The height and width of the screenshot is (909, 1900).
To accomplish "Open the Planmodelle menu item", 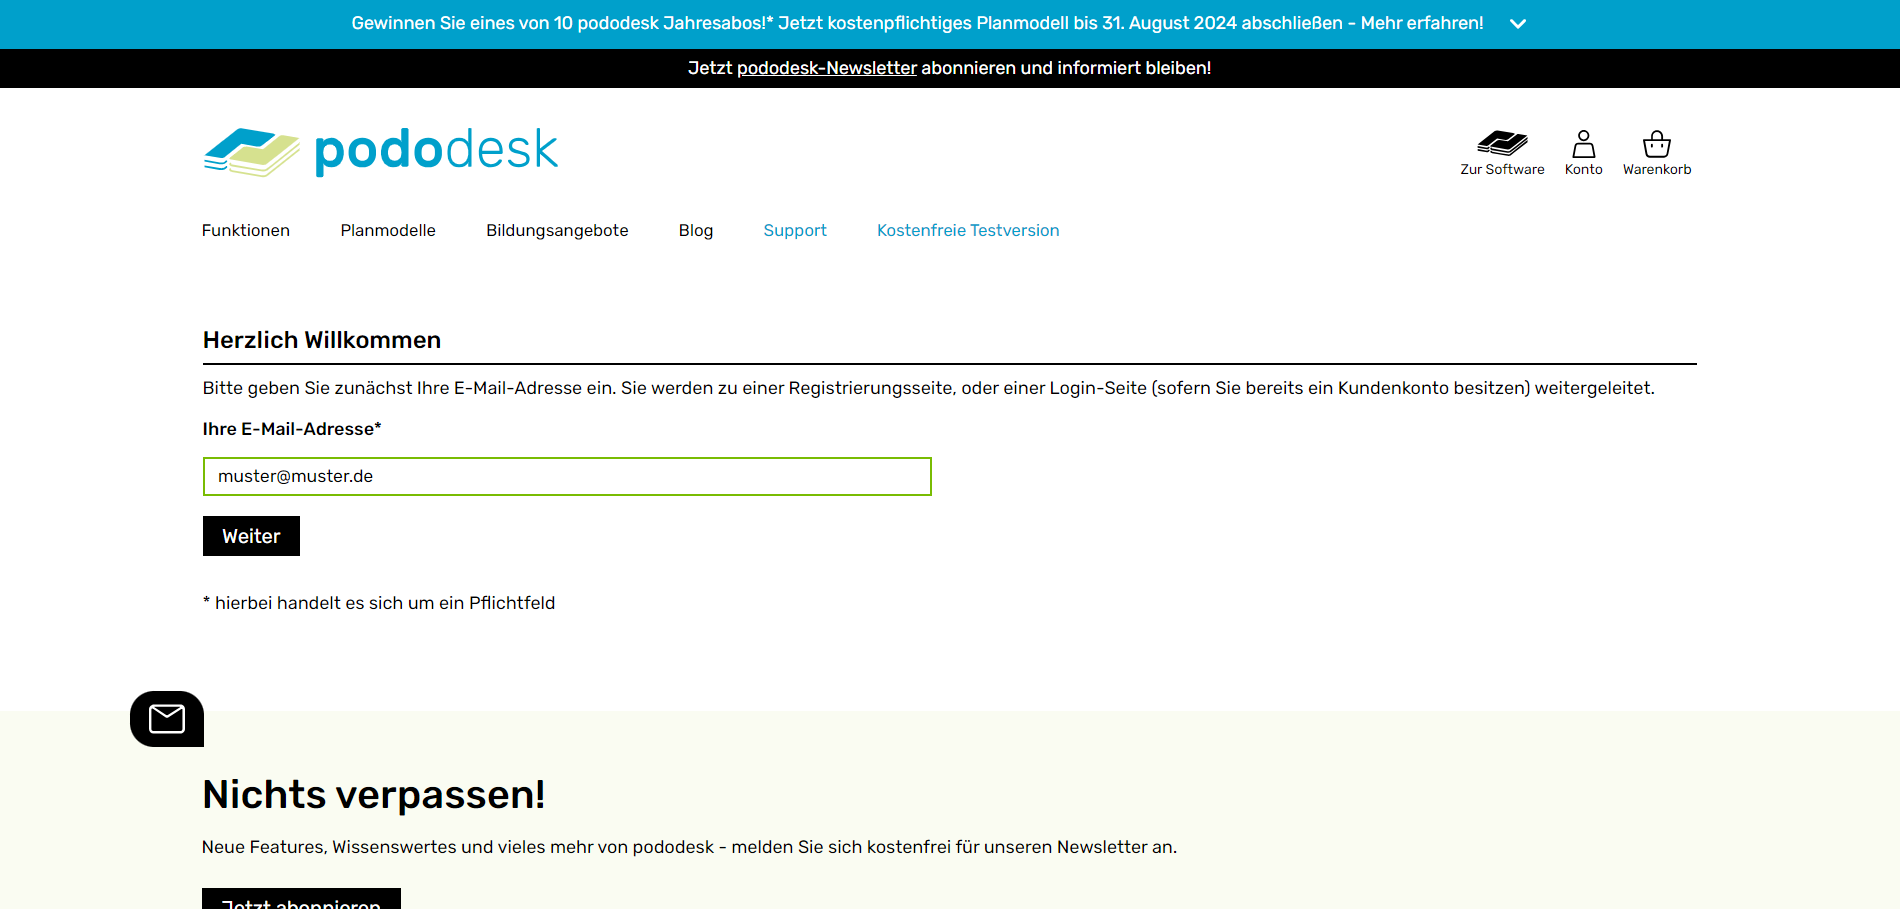I will (388, 230).
